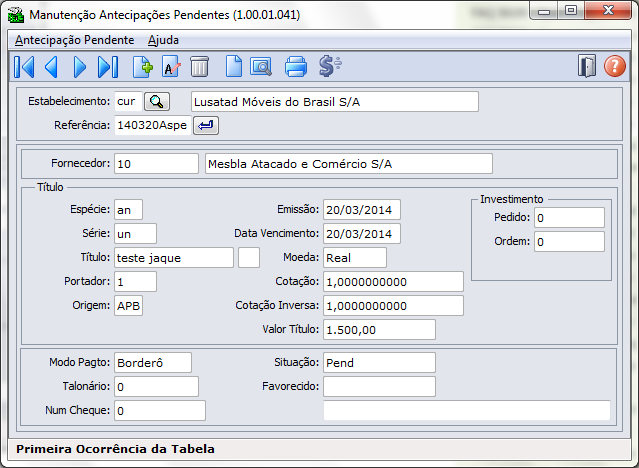639x468 pixels.
Task: Click the Espécie field
Action: click(128, 210)
